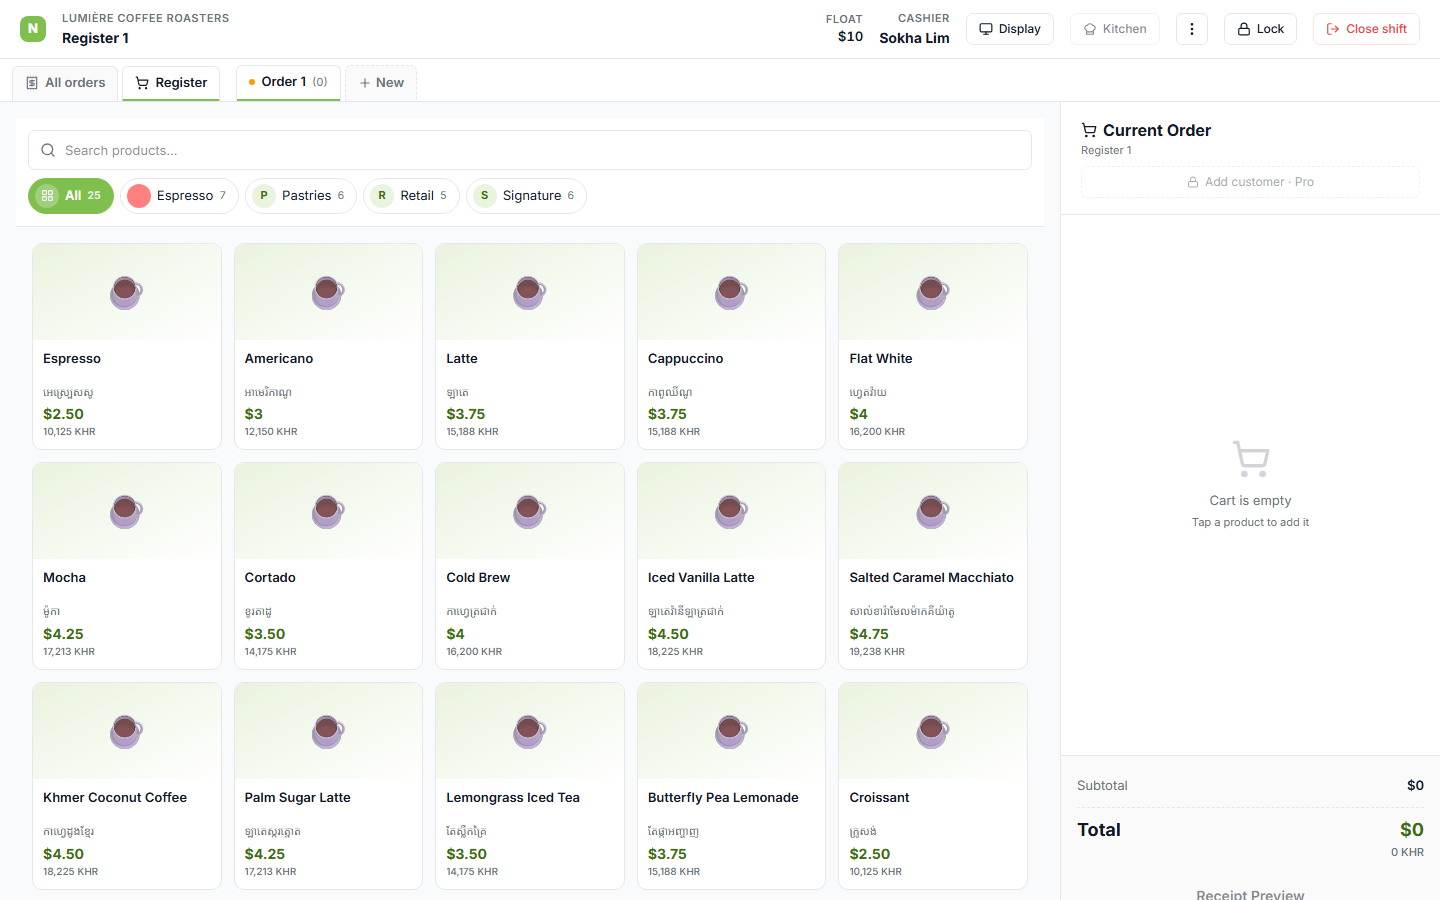This screenshot has height=900, width=1440.
Task: Click the empty cart icon
Action: [1250, 459]
